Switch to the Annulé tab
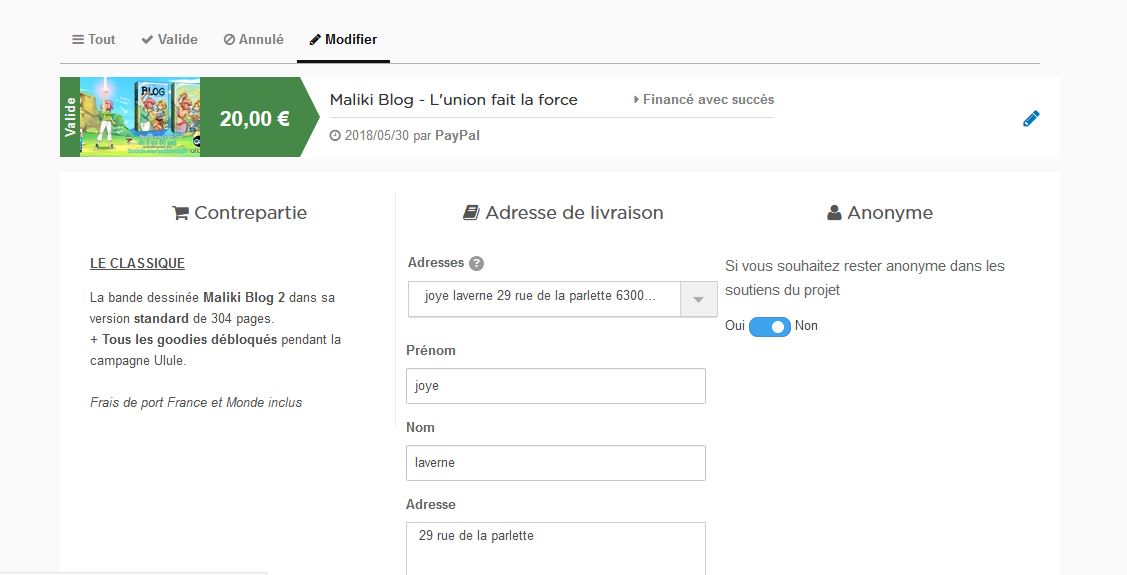 [x=253, y=40]
